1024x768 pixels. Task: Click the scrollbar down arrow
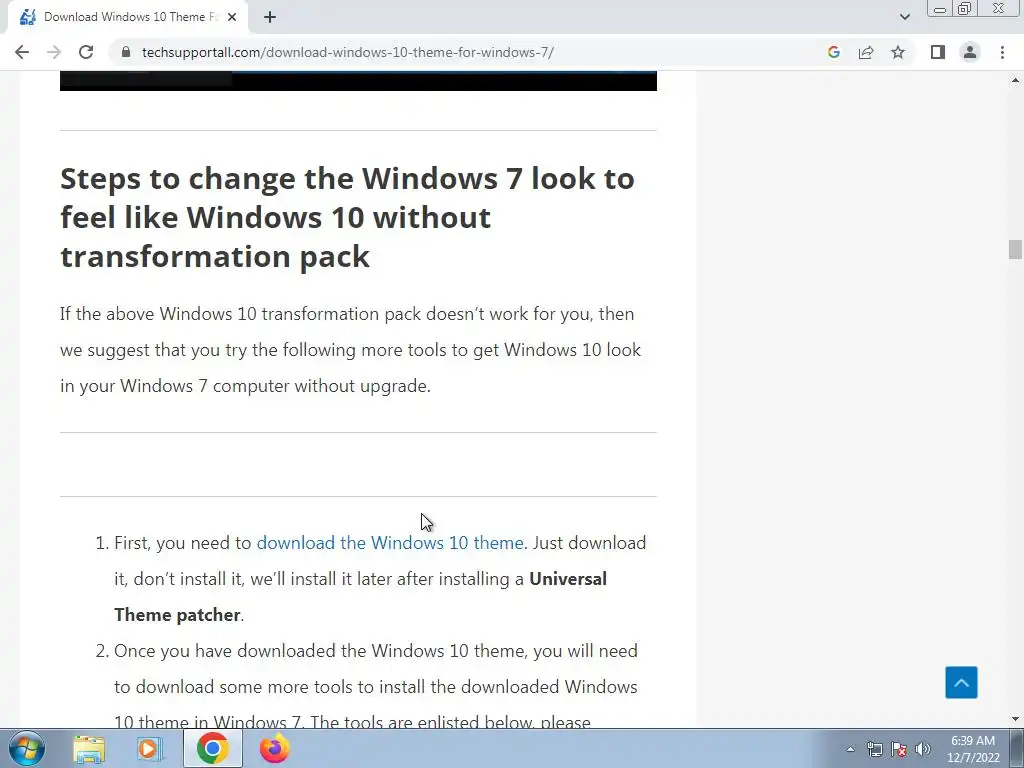(1015, 719)
